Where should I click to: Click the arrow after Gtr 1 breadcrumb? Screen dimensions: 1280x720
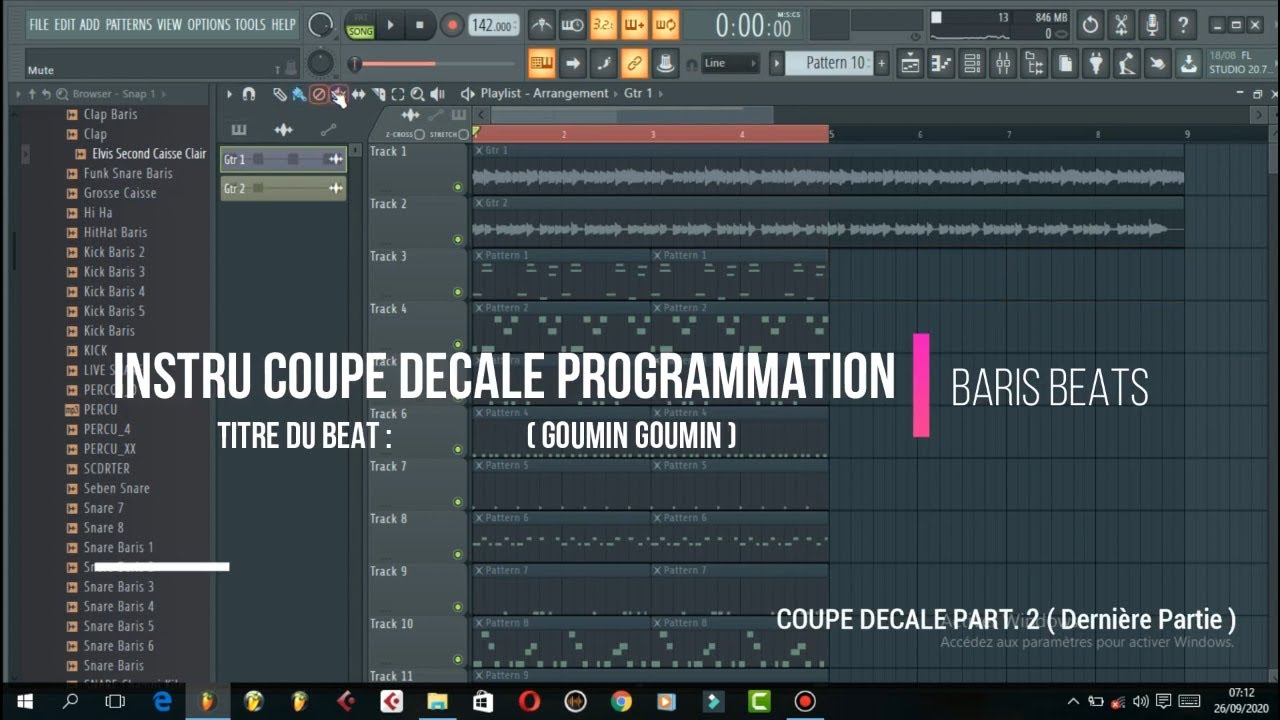pyautogui.click(x=660, y=93)
